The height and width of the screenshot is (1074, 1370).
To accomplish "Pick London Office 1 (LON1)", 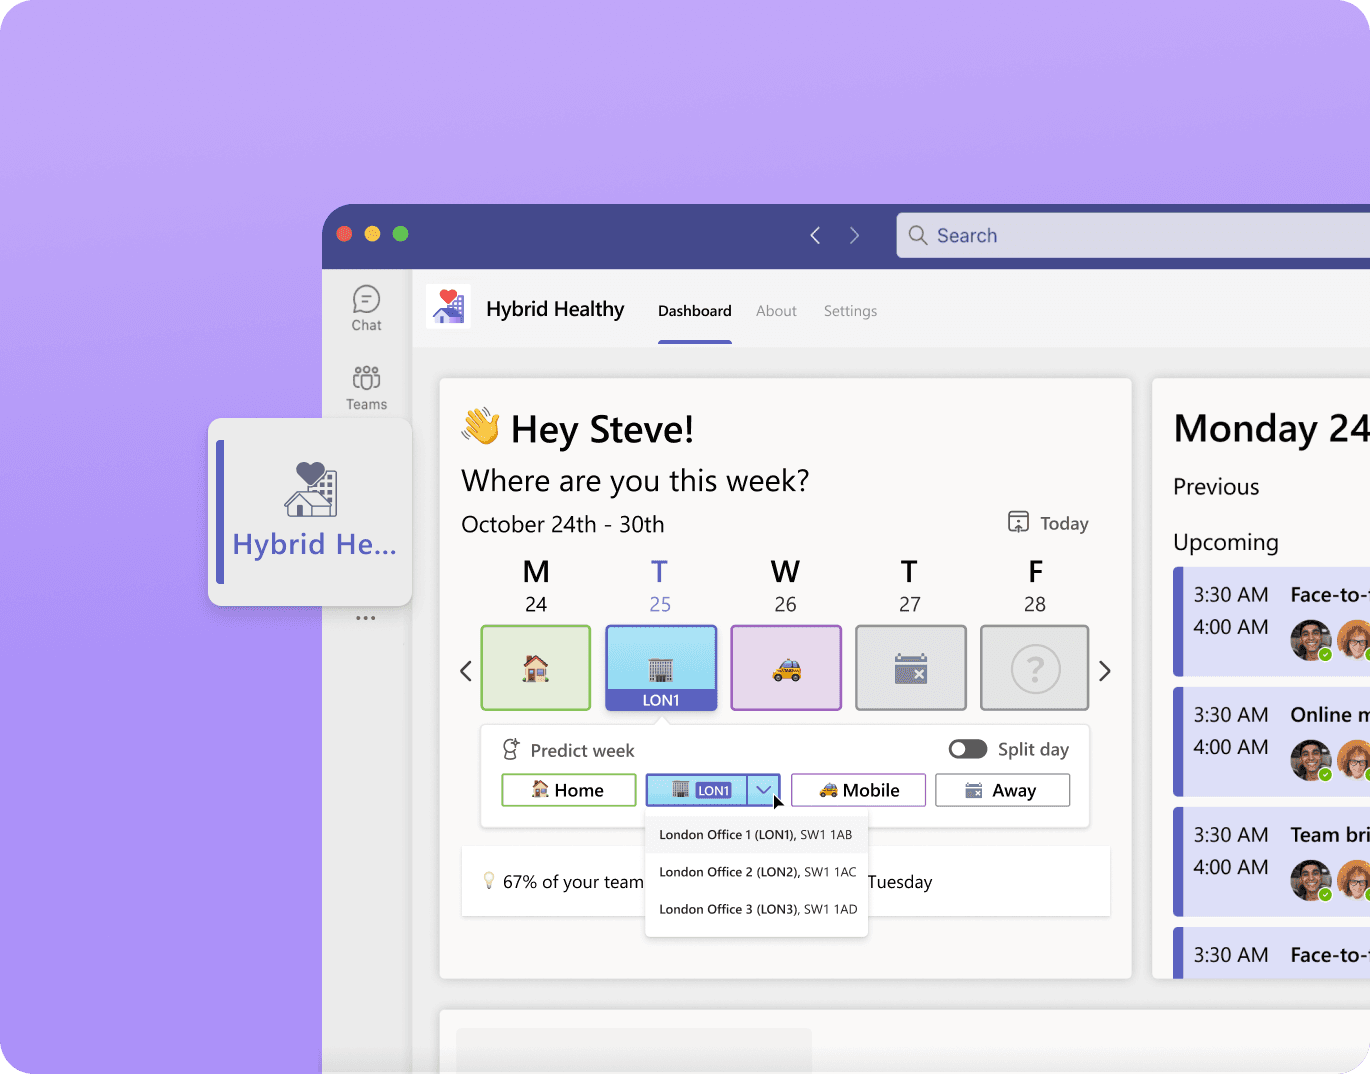I will pos(757,835).
